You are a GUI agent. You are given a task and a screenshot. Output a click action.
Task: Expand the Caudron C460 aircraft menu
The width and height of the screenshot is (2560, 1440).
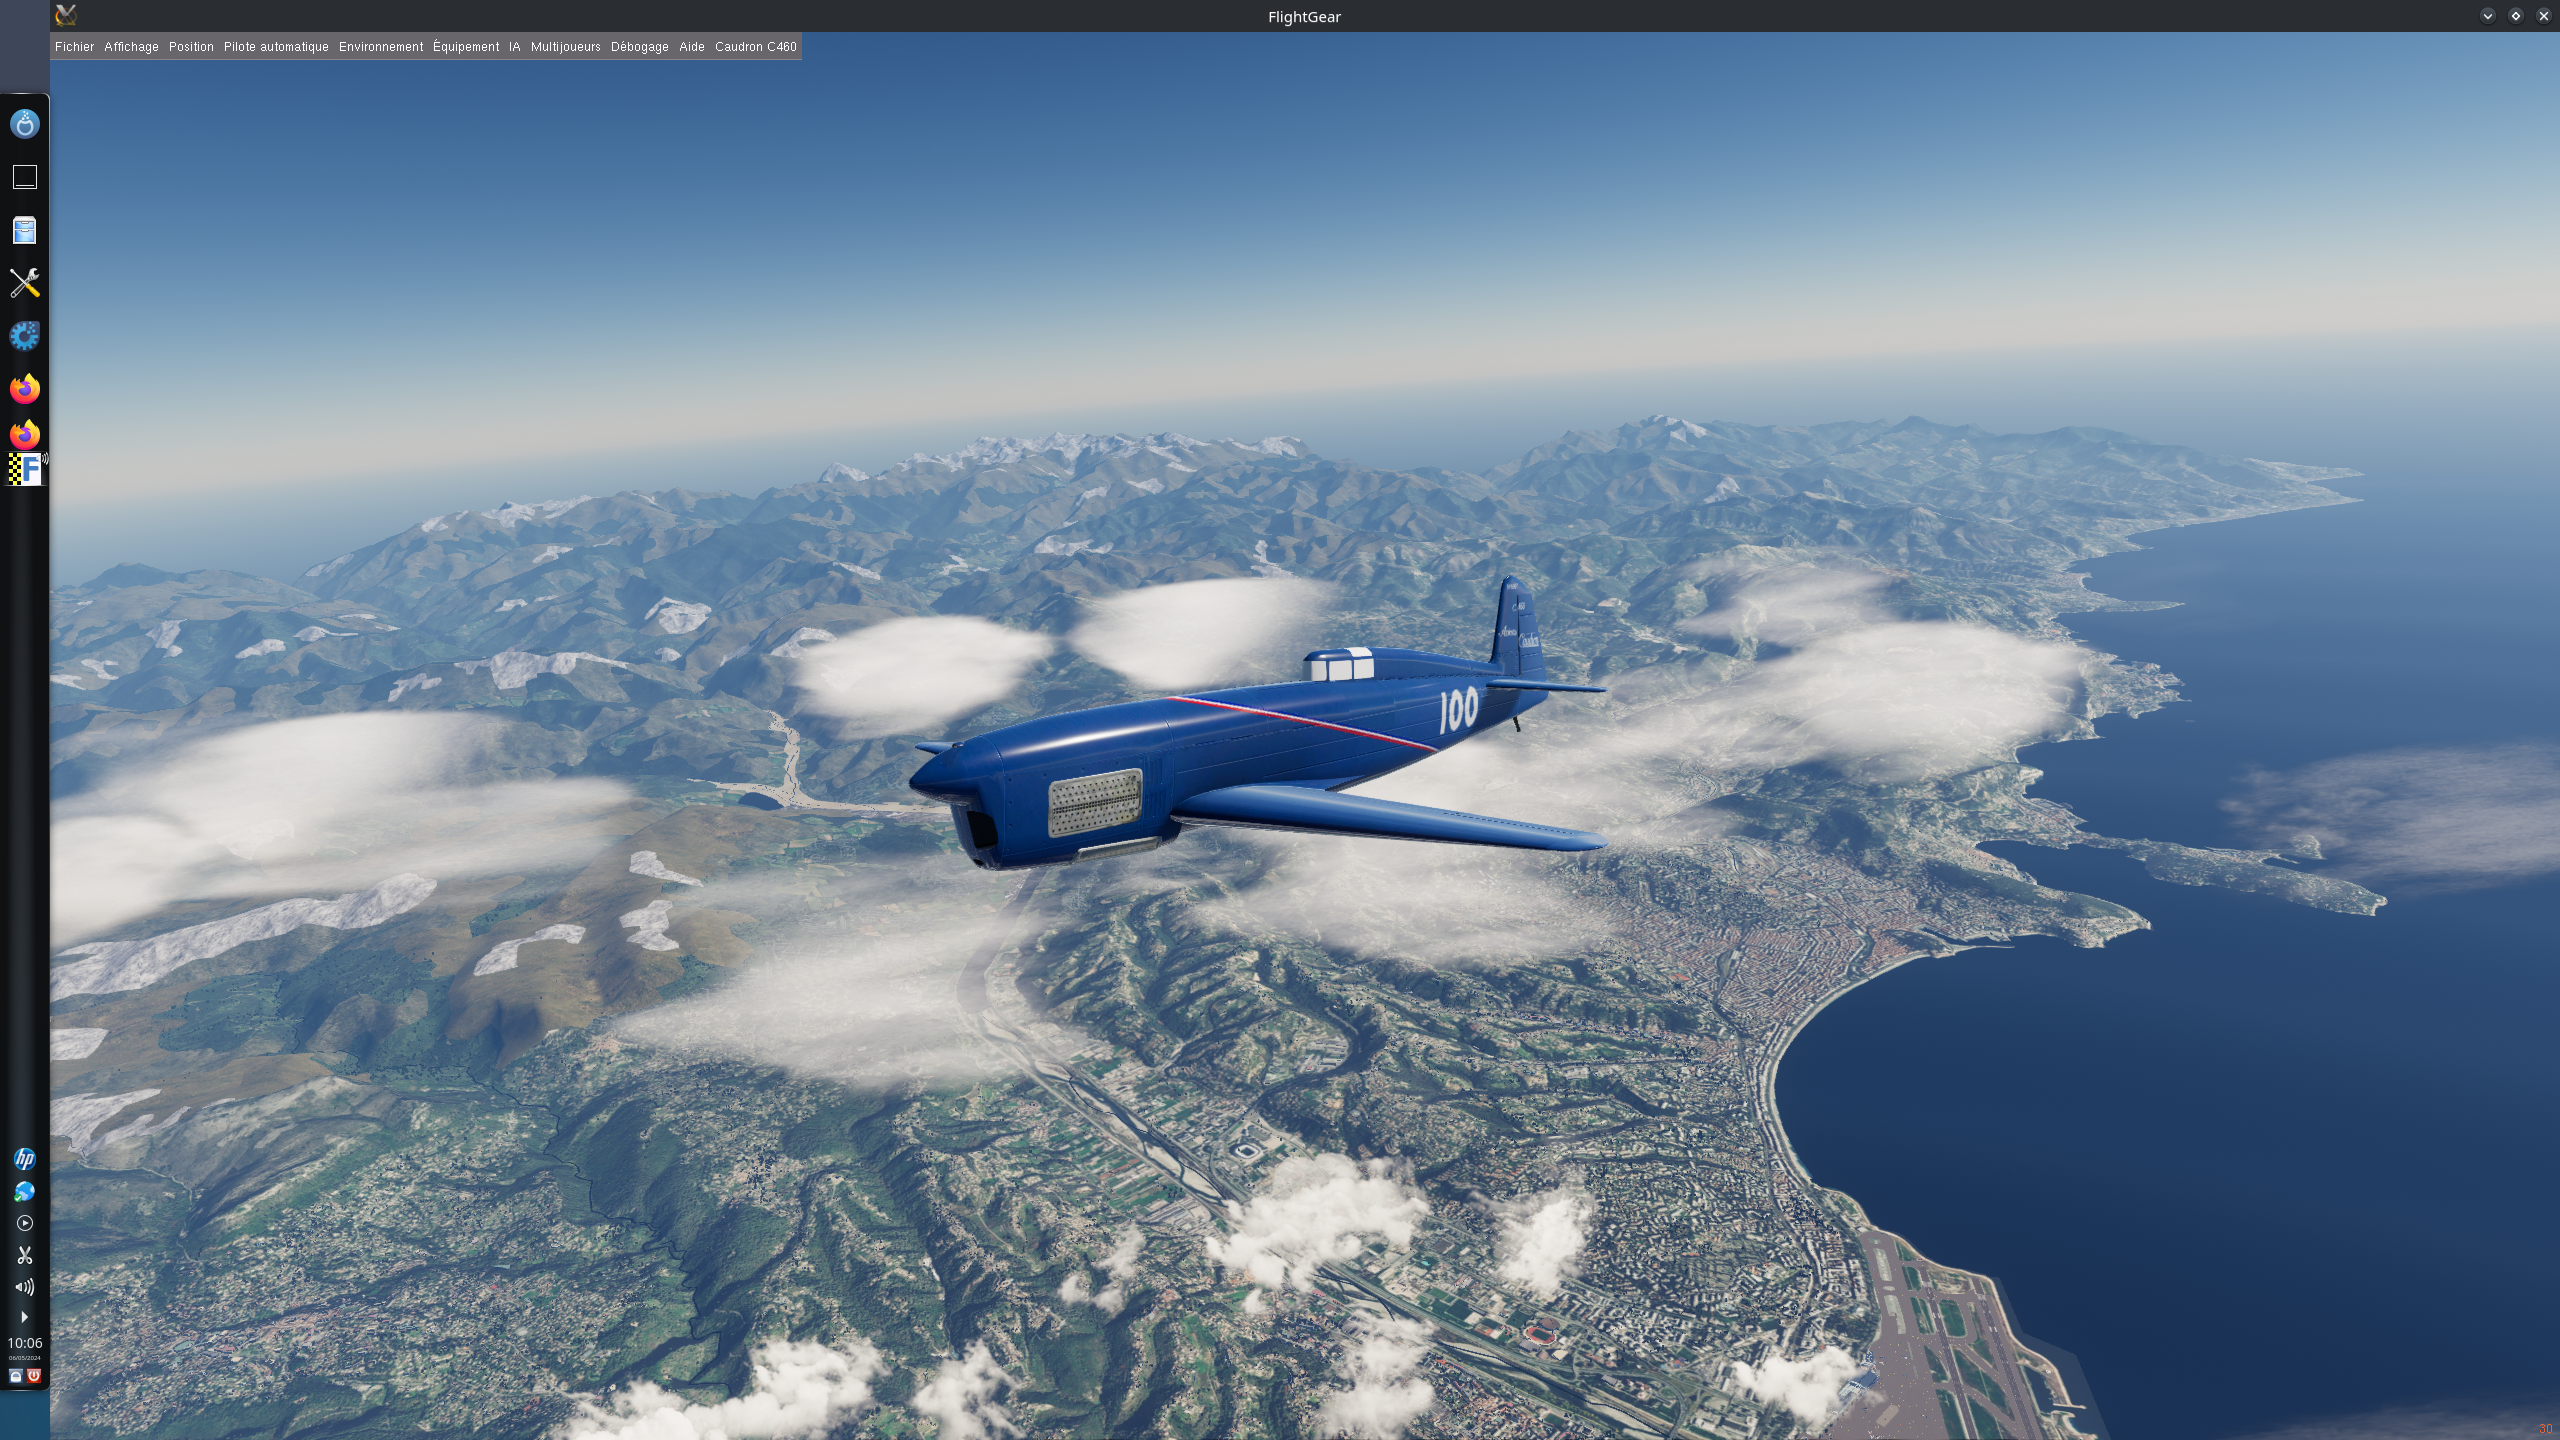(755, 47)
